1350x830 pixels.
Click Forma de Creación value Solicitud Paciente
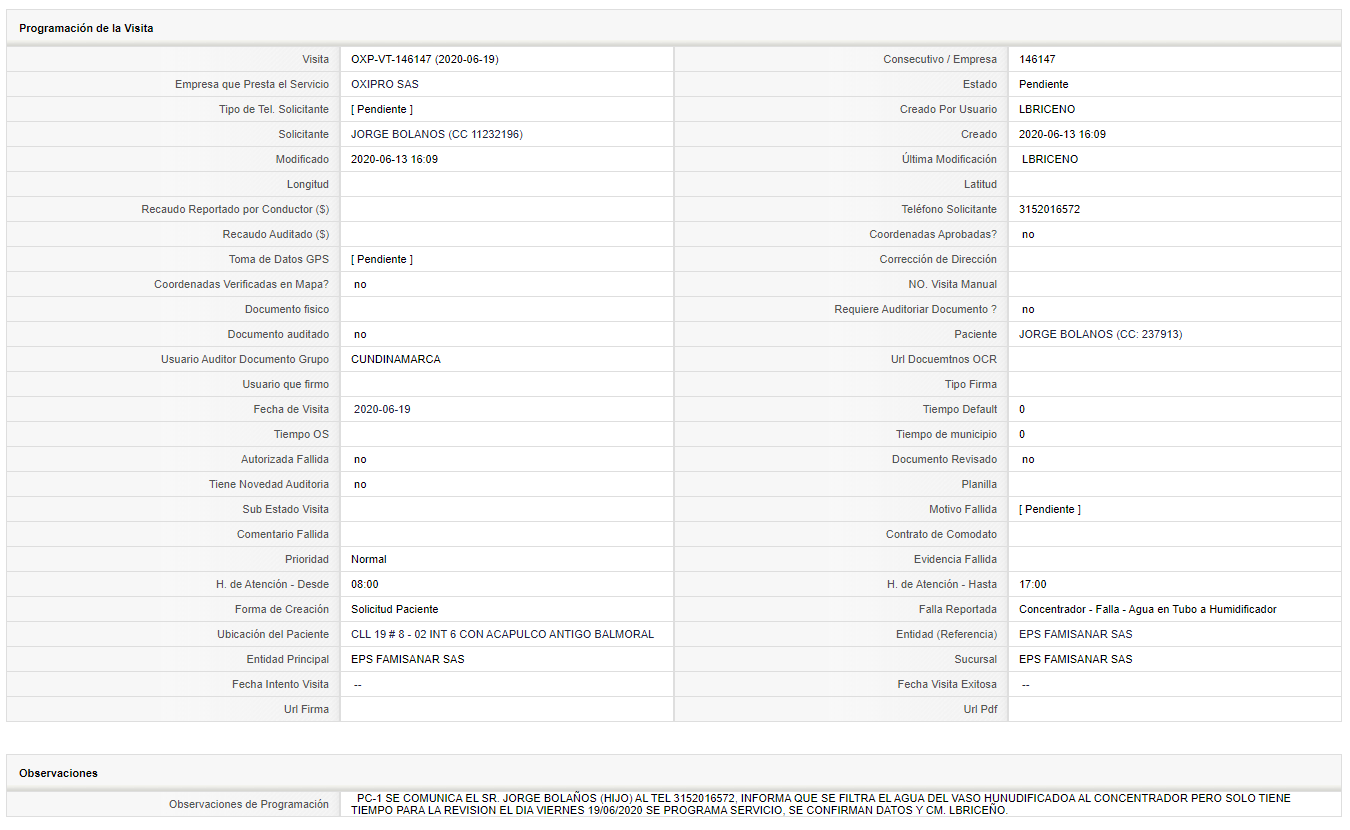(395, 610)
